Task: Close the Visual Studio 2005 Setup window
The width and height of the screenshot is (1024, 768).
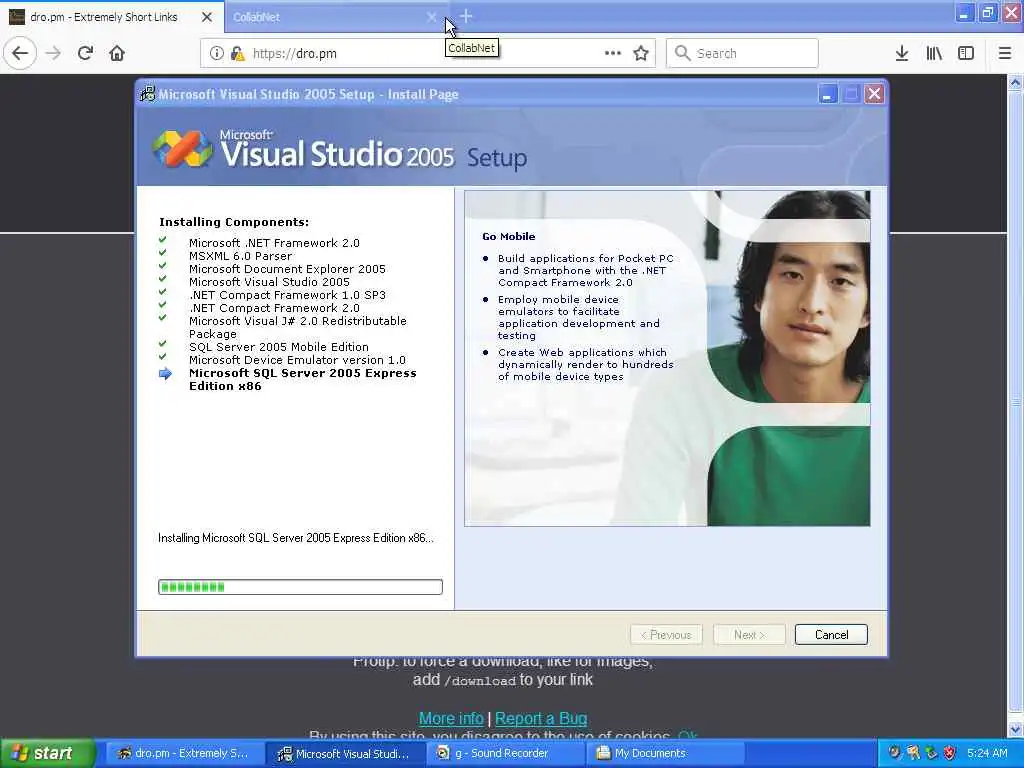Action: tap(874, 94)
